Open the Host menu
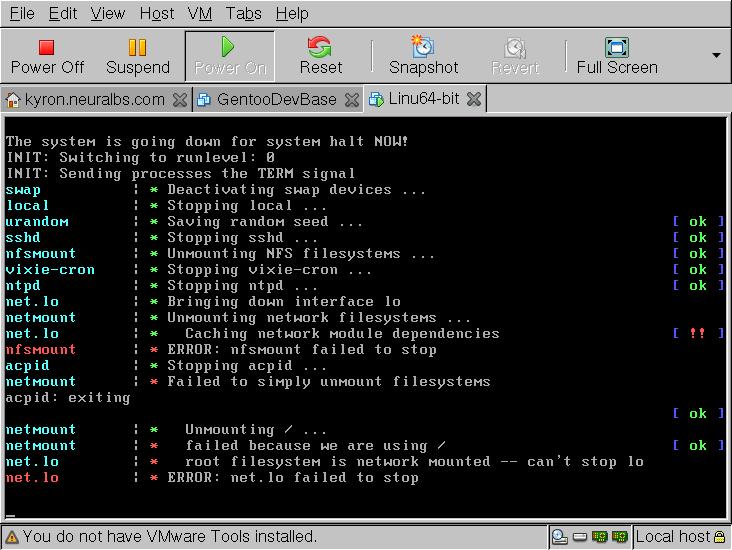732x550 pixels. click(x=156, y=13)
